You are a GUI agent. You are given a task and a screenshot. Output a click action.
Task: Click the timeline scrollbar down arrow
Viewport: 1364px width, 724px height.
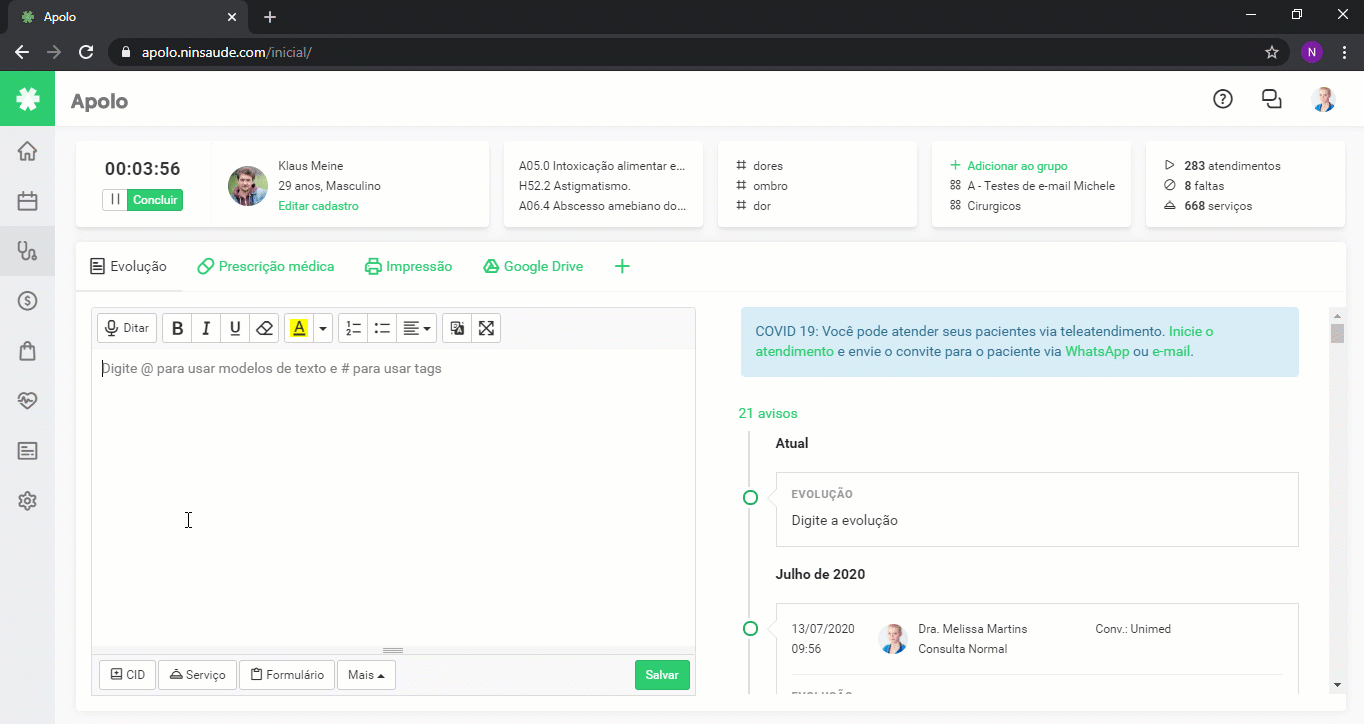point(1337,684)
